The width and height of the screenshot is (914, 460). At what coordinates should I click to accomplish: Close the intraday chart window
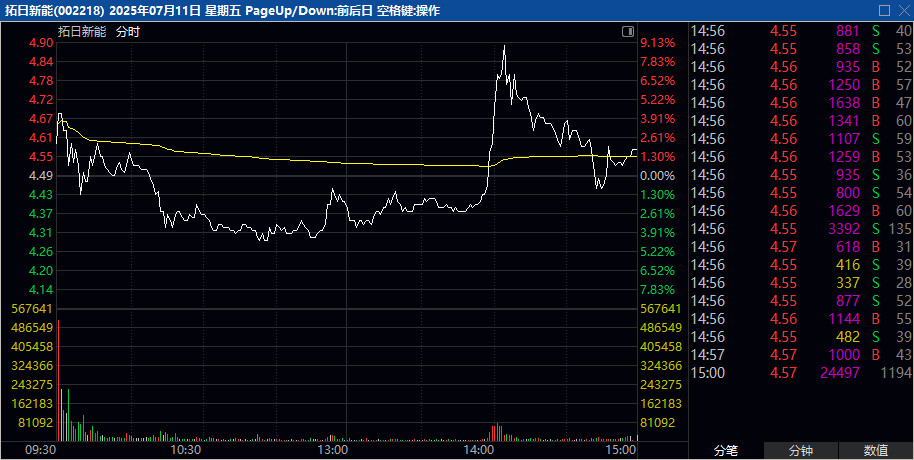(x=902, y=10)
